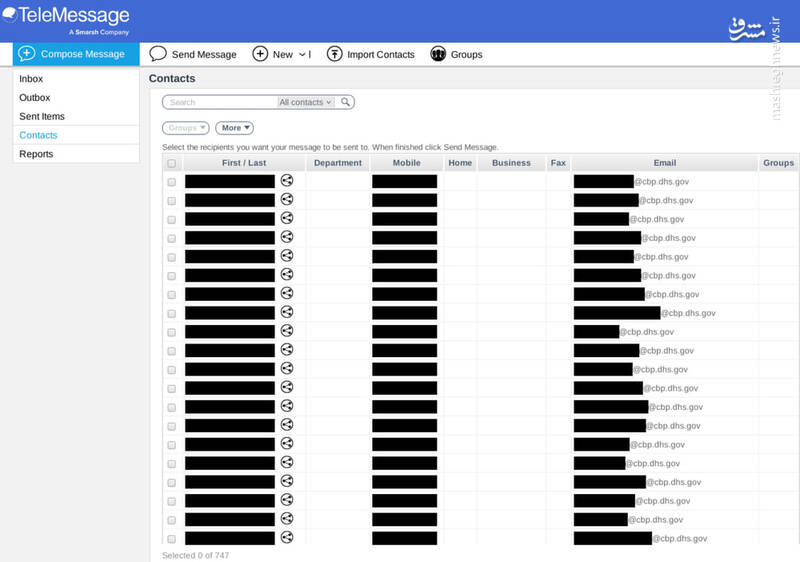Viewport: 800px width, 562px height.
Task: Sort by First / Last column header
Action: [x=243, y=163]
